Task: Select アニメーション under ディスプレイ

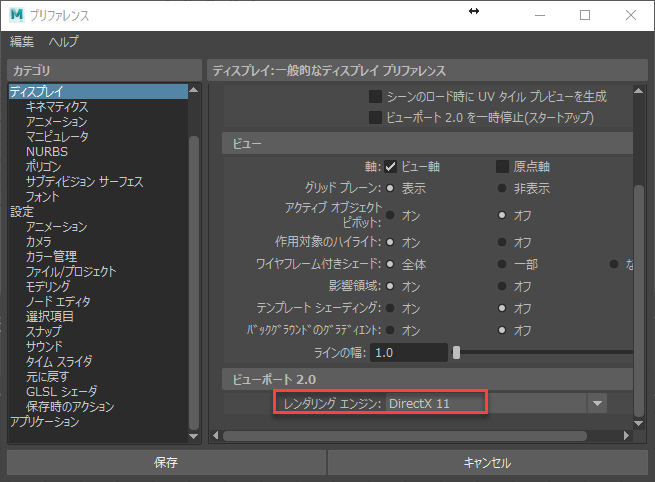Action: (x=56, y=122)
